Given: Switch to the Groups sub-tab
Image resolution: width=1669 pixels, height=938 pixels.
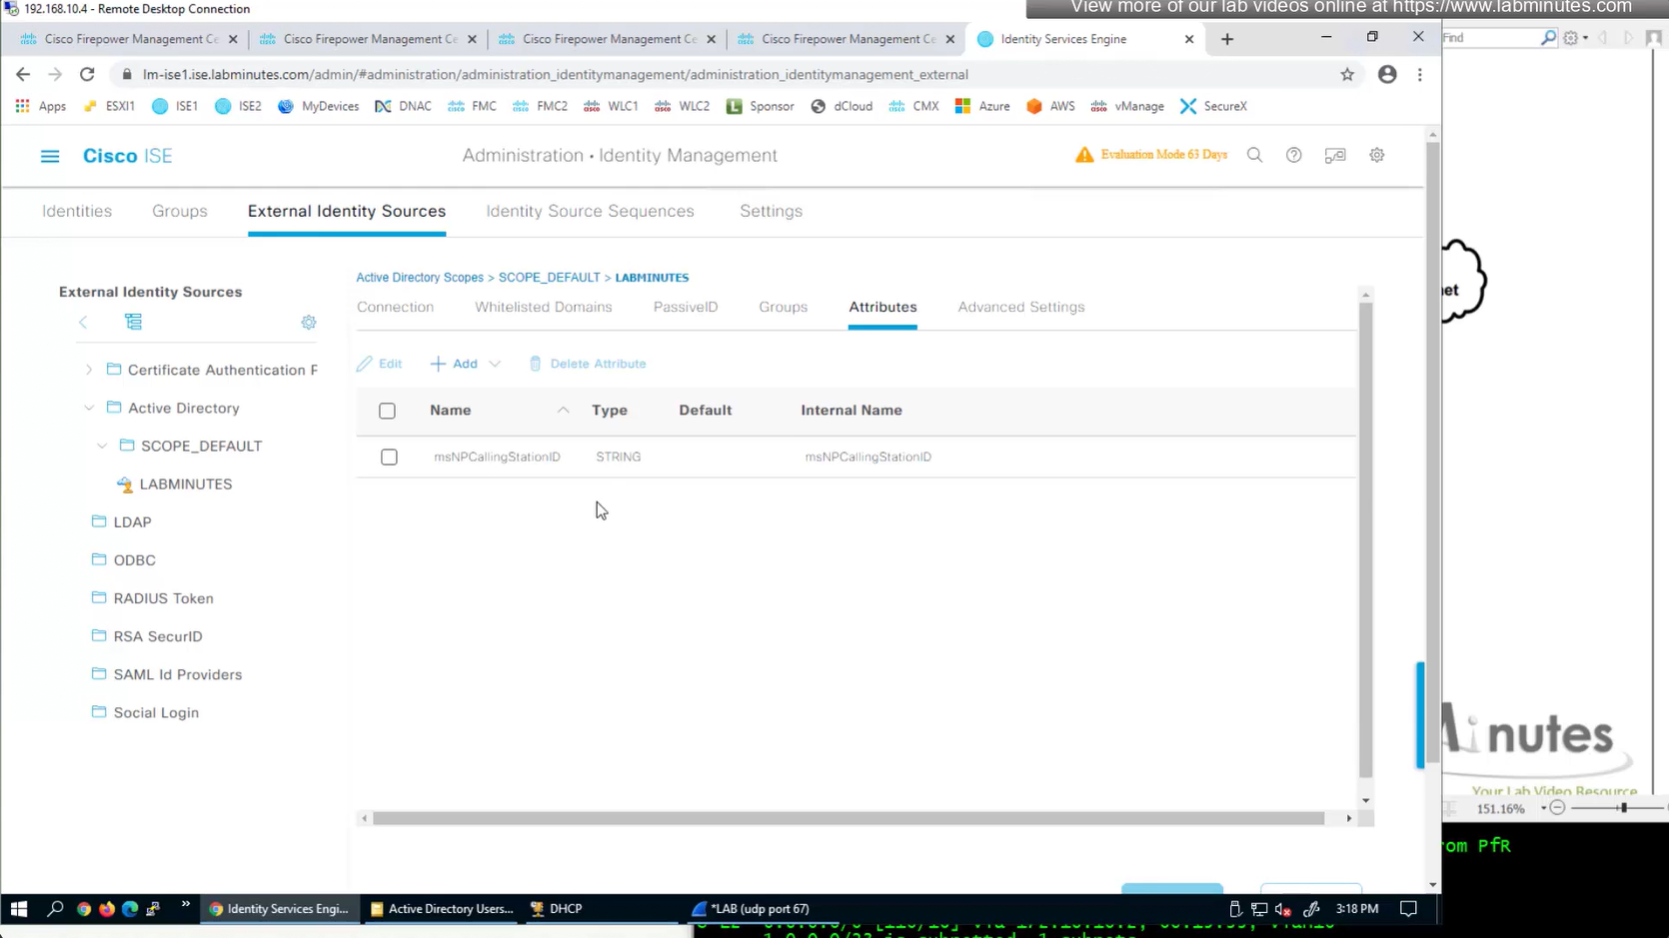Looking at the screenshot, I should click(782, 307).
